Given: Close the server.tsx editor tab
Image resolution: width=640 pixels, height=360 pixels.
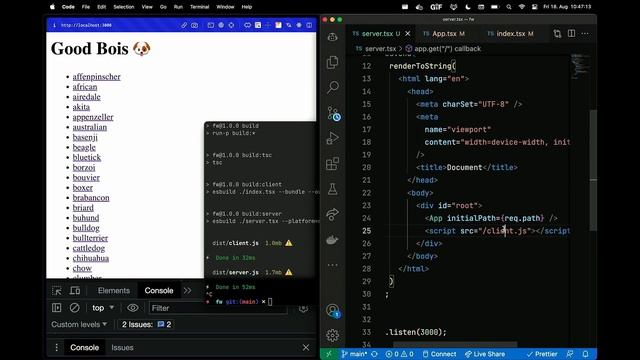Looking at the screenshot, I should [x=408, y=33].
